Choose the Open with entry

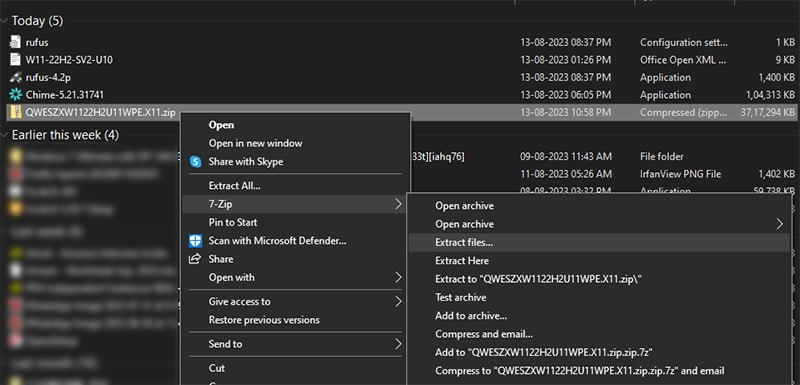pyautogui.click(x=232, y=277)
